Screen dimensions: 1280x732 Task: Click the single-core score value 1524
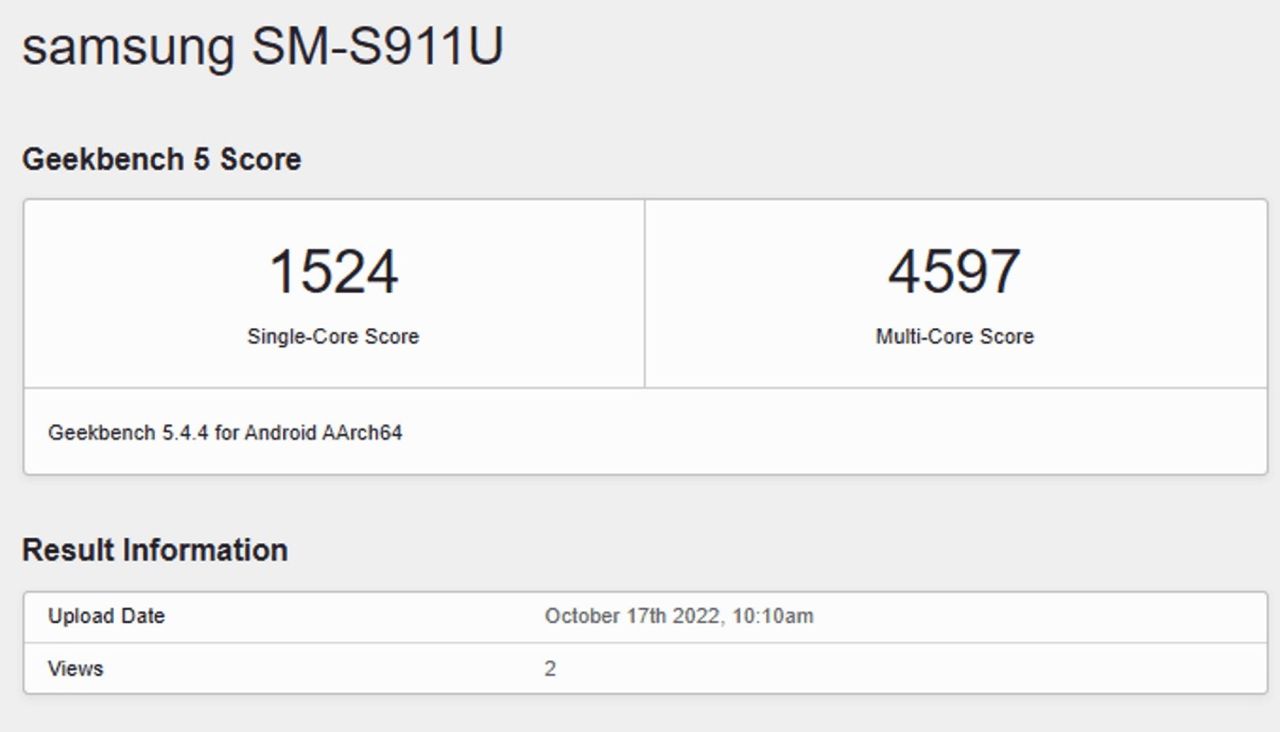coord(333,272)
